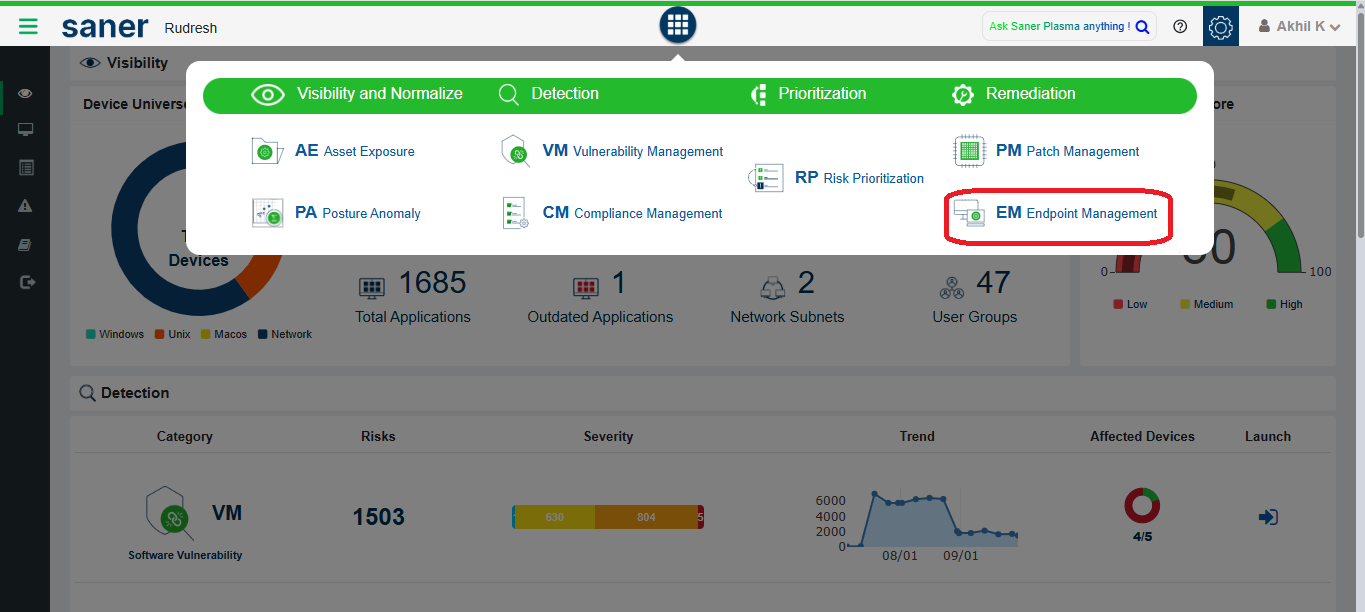
Task: Click the Posture Anomaly module icon
Action: (x=267, y=213)
